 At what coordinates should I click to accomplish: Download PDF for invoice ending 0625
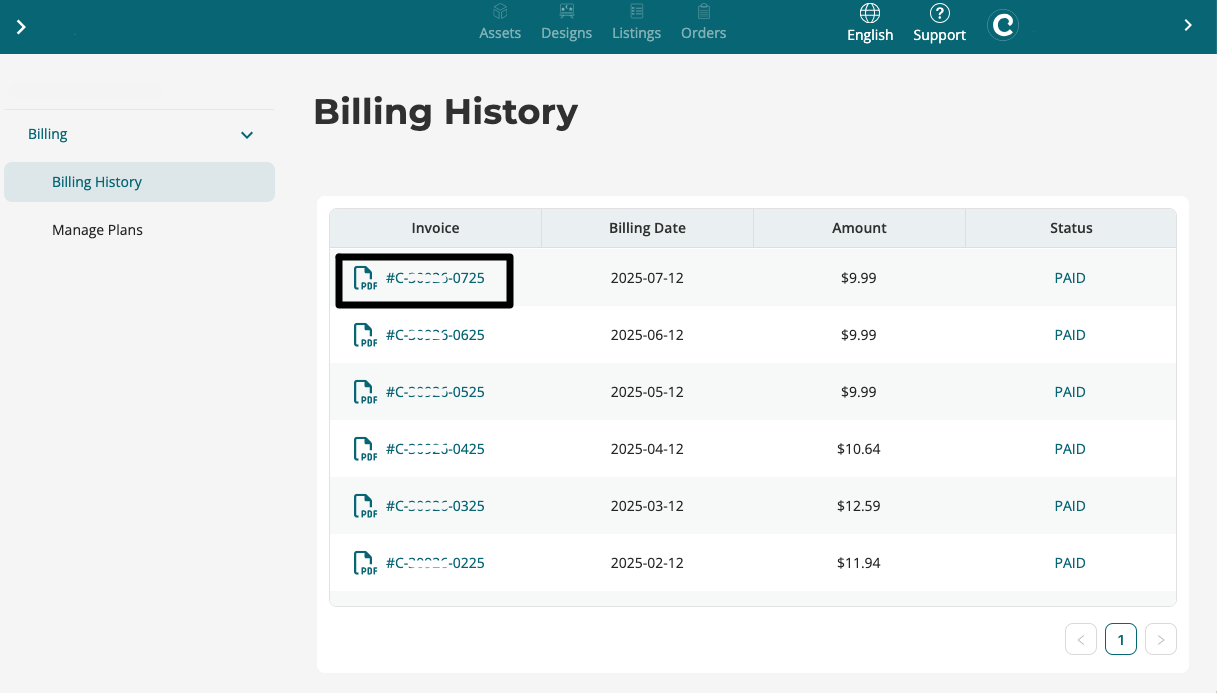(x=366, y=335)
